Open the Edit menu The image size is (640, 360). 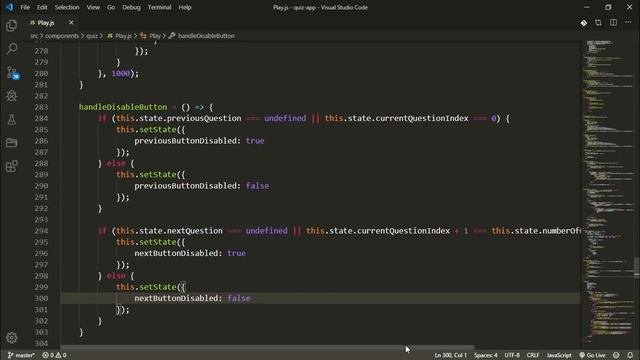(x=42, y=7)
